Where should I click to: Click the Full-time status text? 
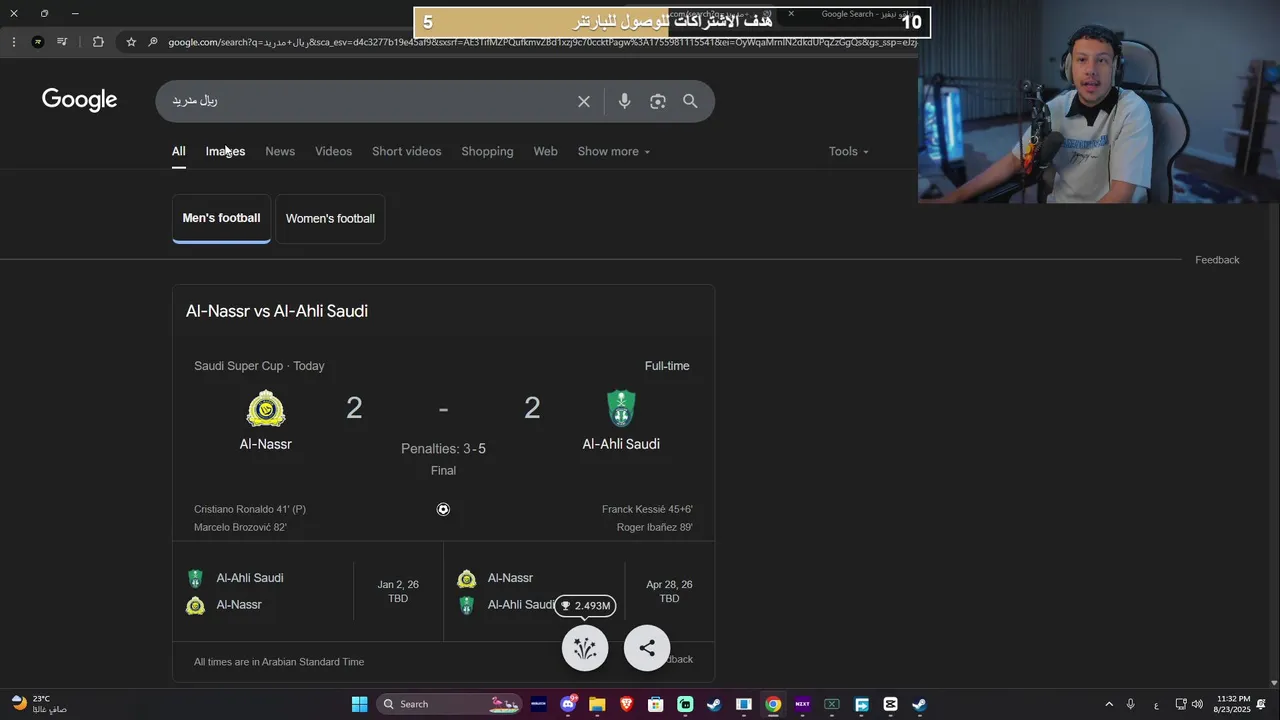tap(667, 366)
